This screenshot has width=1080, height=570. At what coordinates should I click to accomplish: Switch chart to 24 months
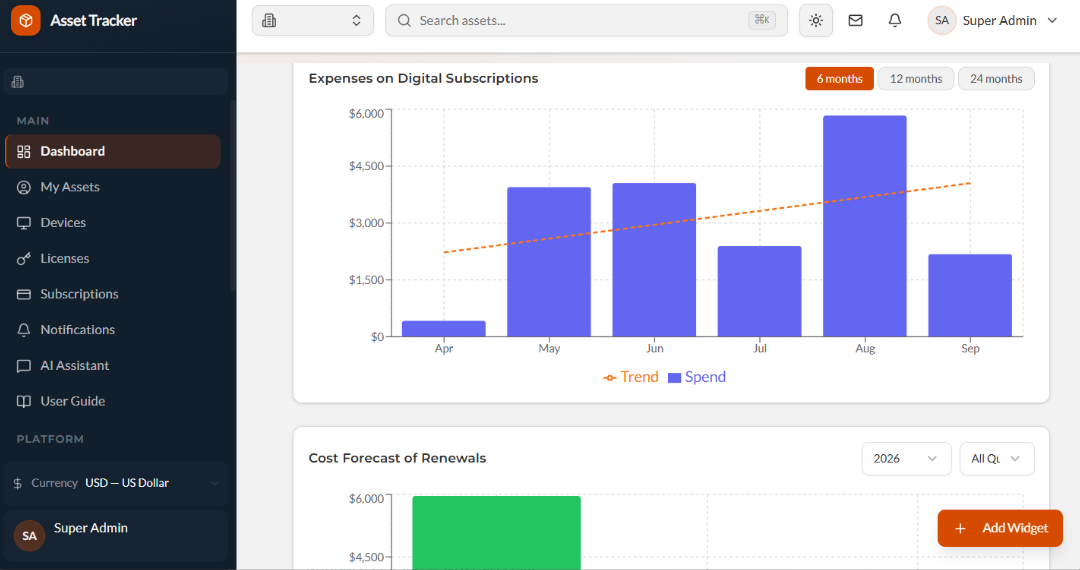tap(996, 78)
